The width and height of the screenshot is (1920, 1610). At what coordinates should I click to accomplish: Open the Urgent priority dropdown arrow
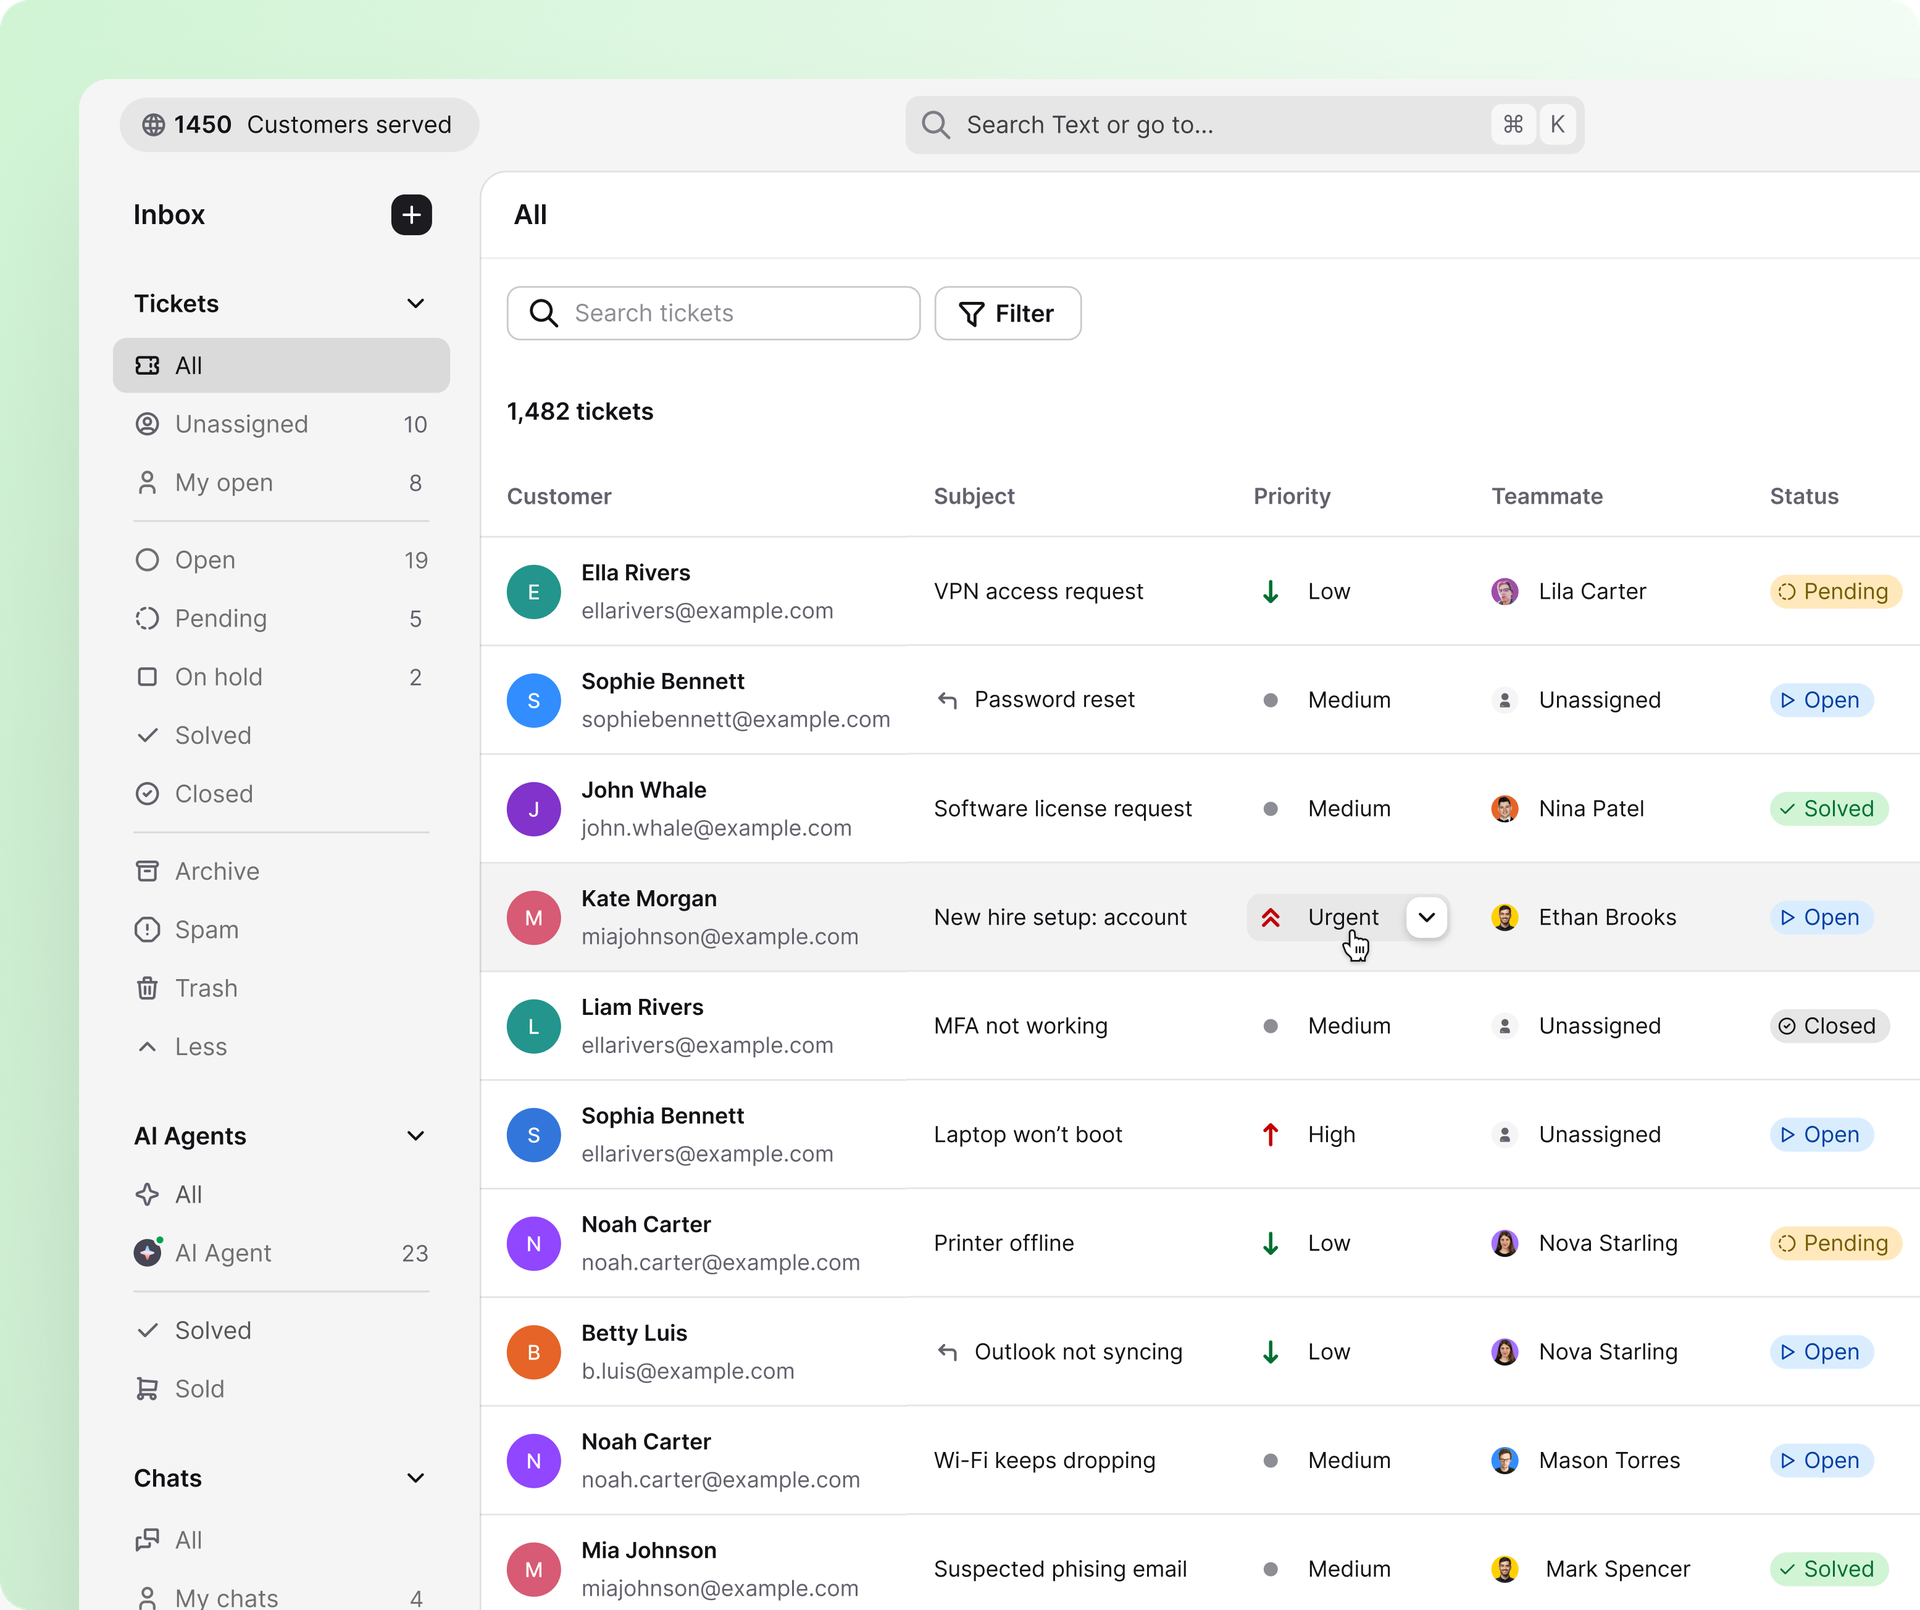[1426, 917]
